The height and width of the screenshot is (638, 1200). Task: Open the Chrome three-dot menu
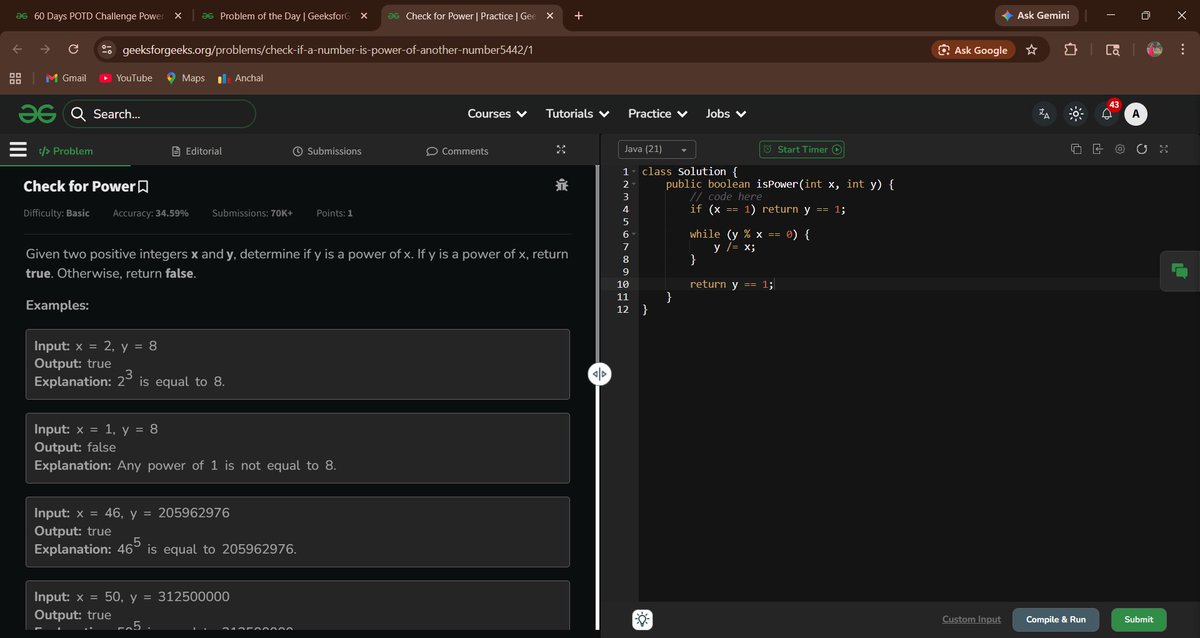[1183, 50]
